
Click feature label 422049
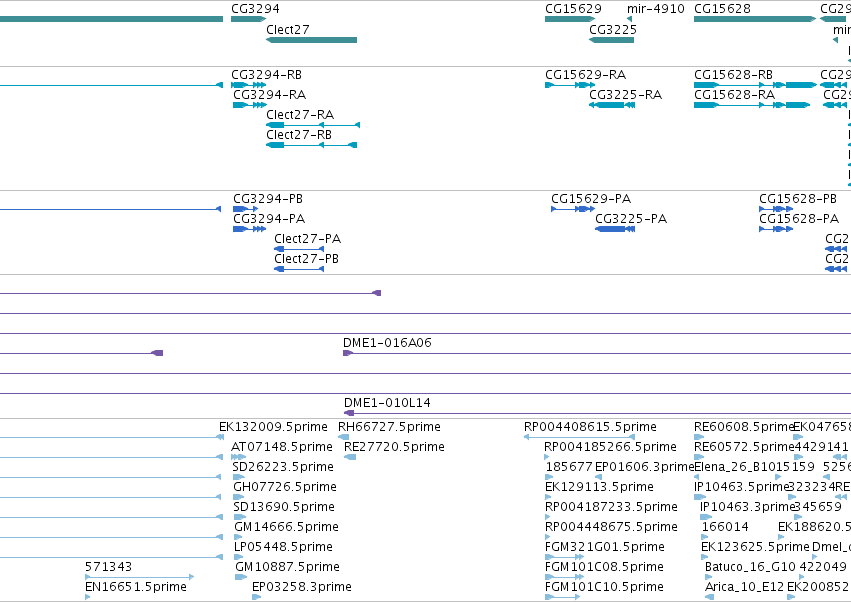tap(823, 567)
